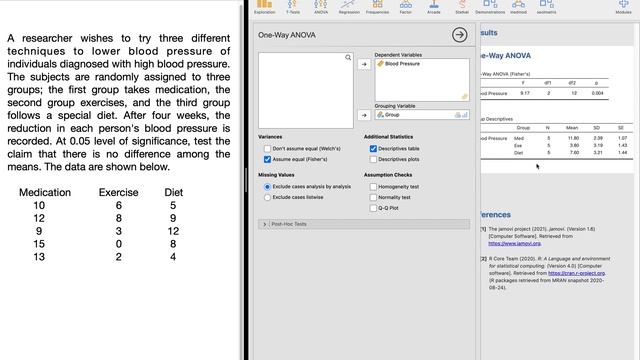The image size is (640, 360).
Task: Click inside the empty available variables list
Action: 306,90
